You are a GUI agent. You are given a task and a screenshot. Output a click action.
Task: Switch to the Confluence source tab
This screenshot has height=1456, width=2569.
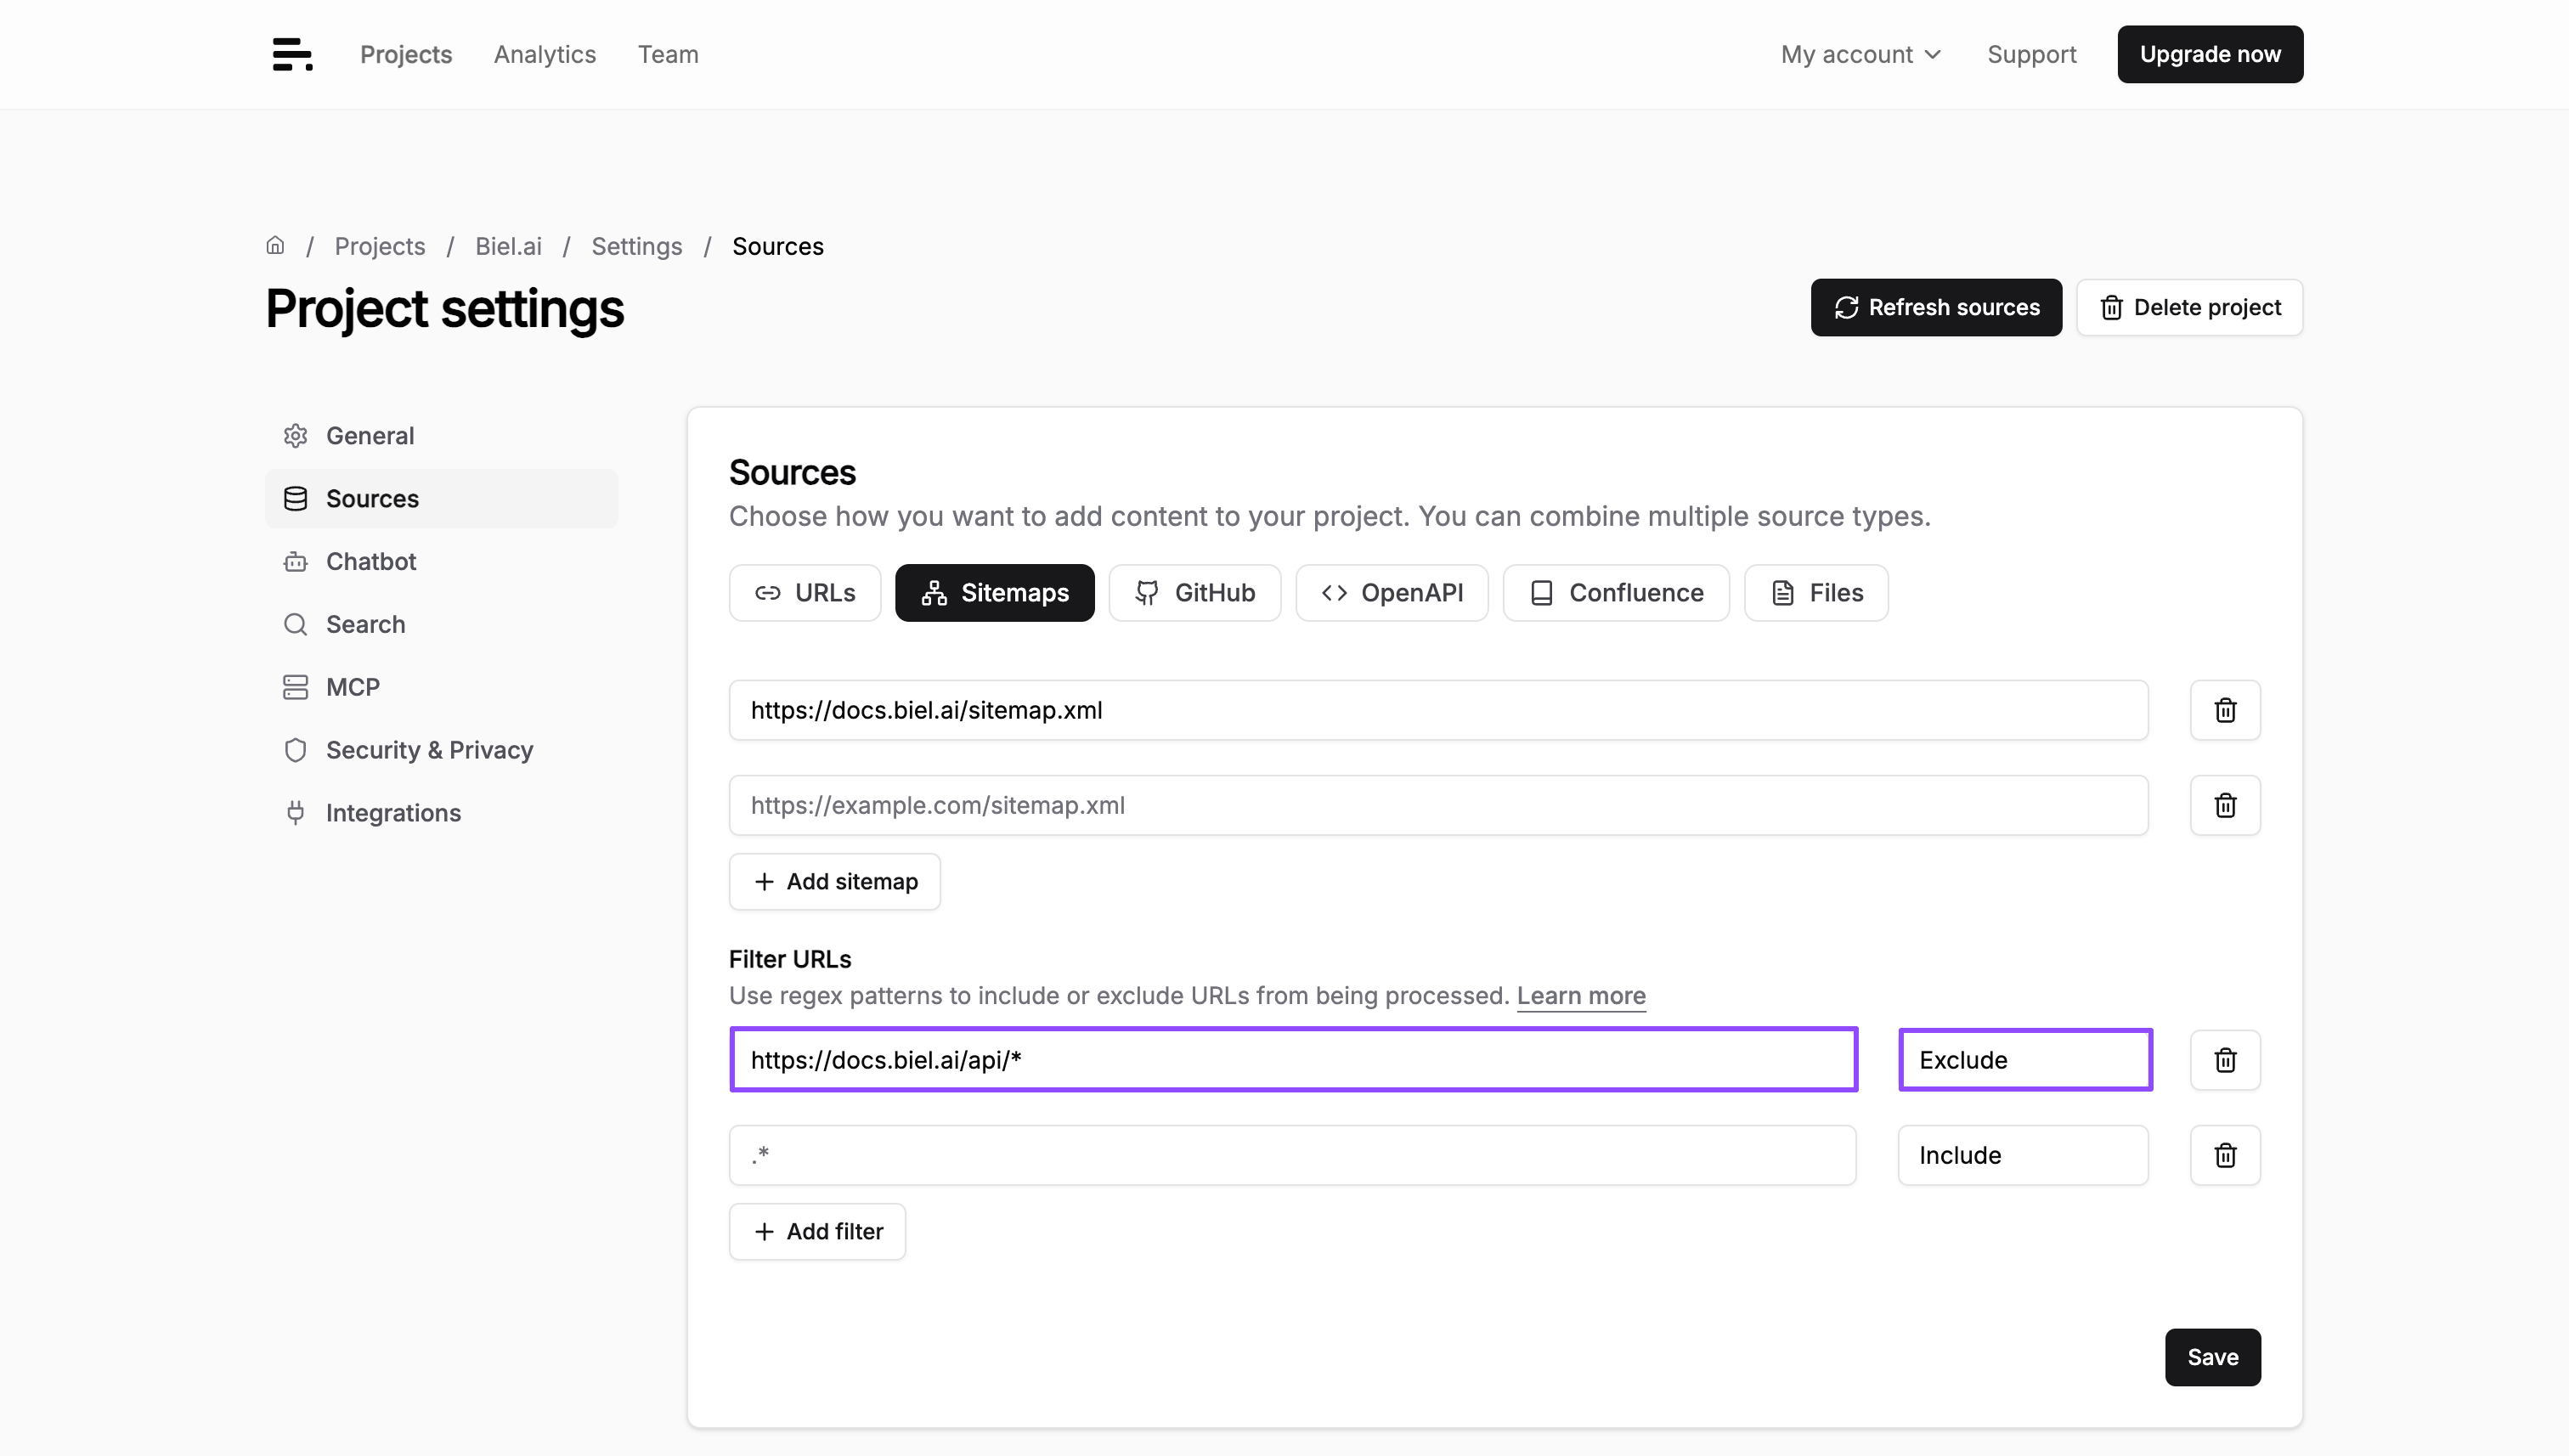(1616, 593)
